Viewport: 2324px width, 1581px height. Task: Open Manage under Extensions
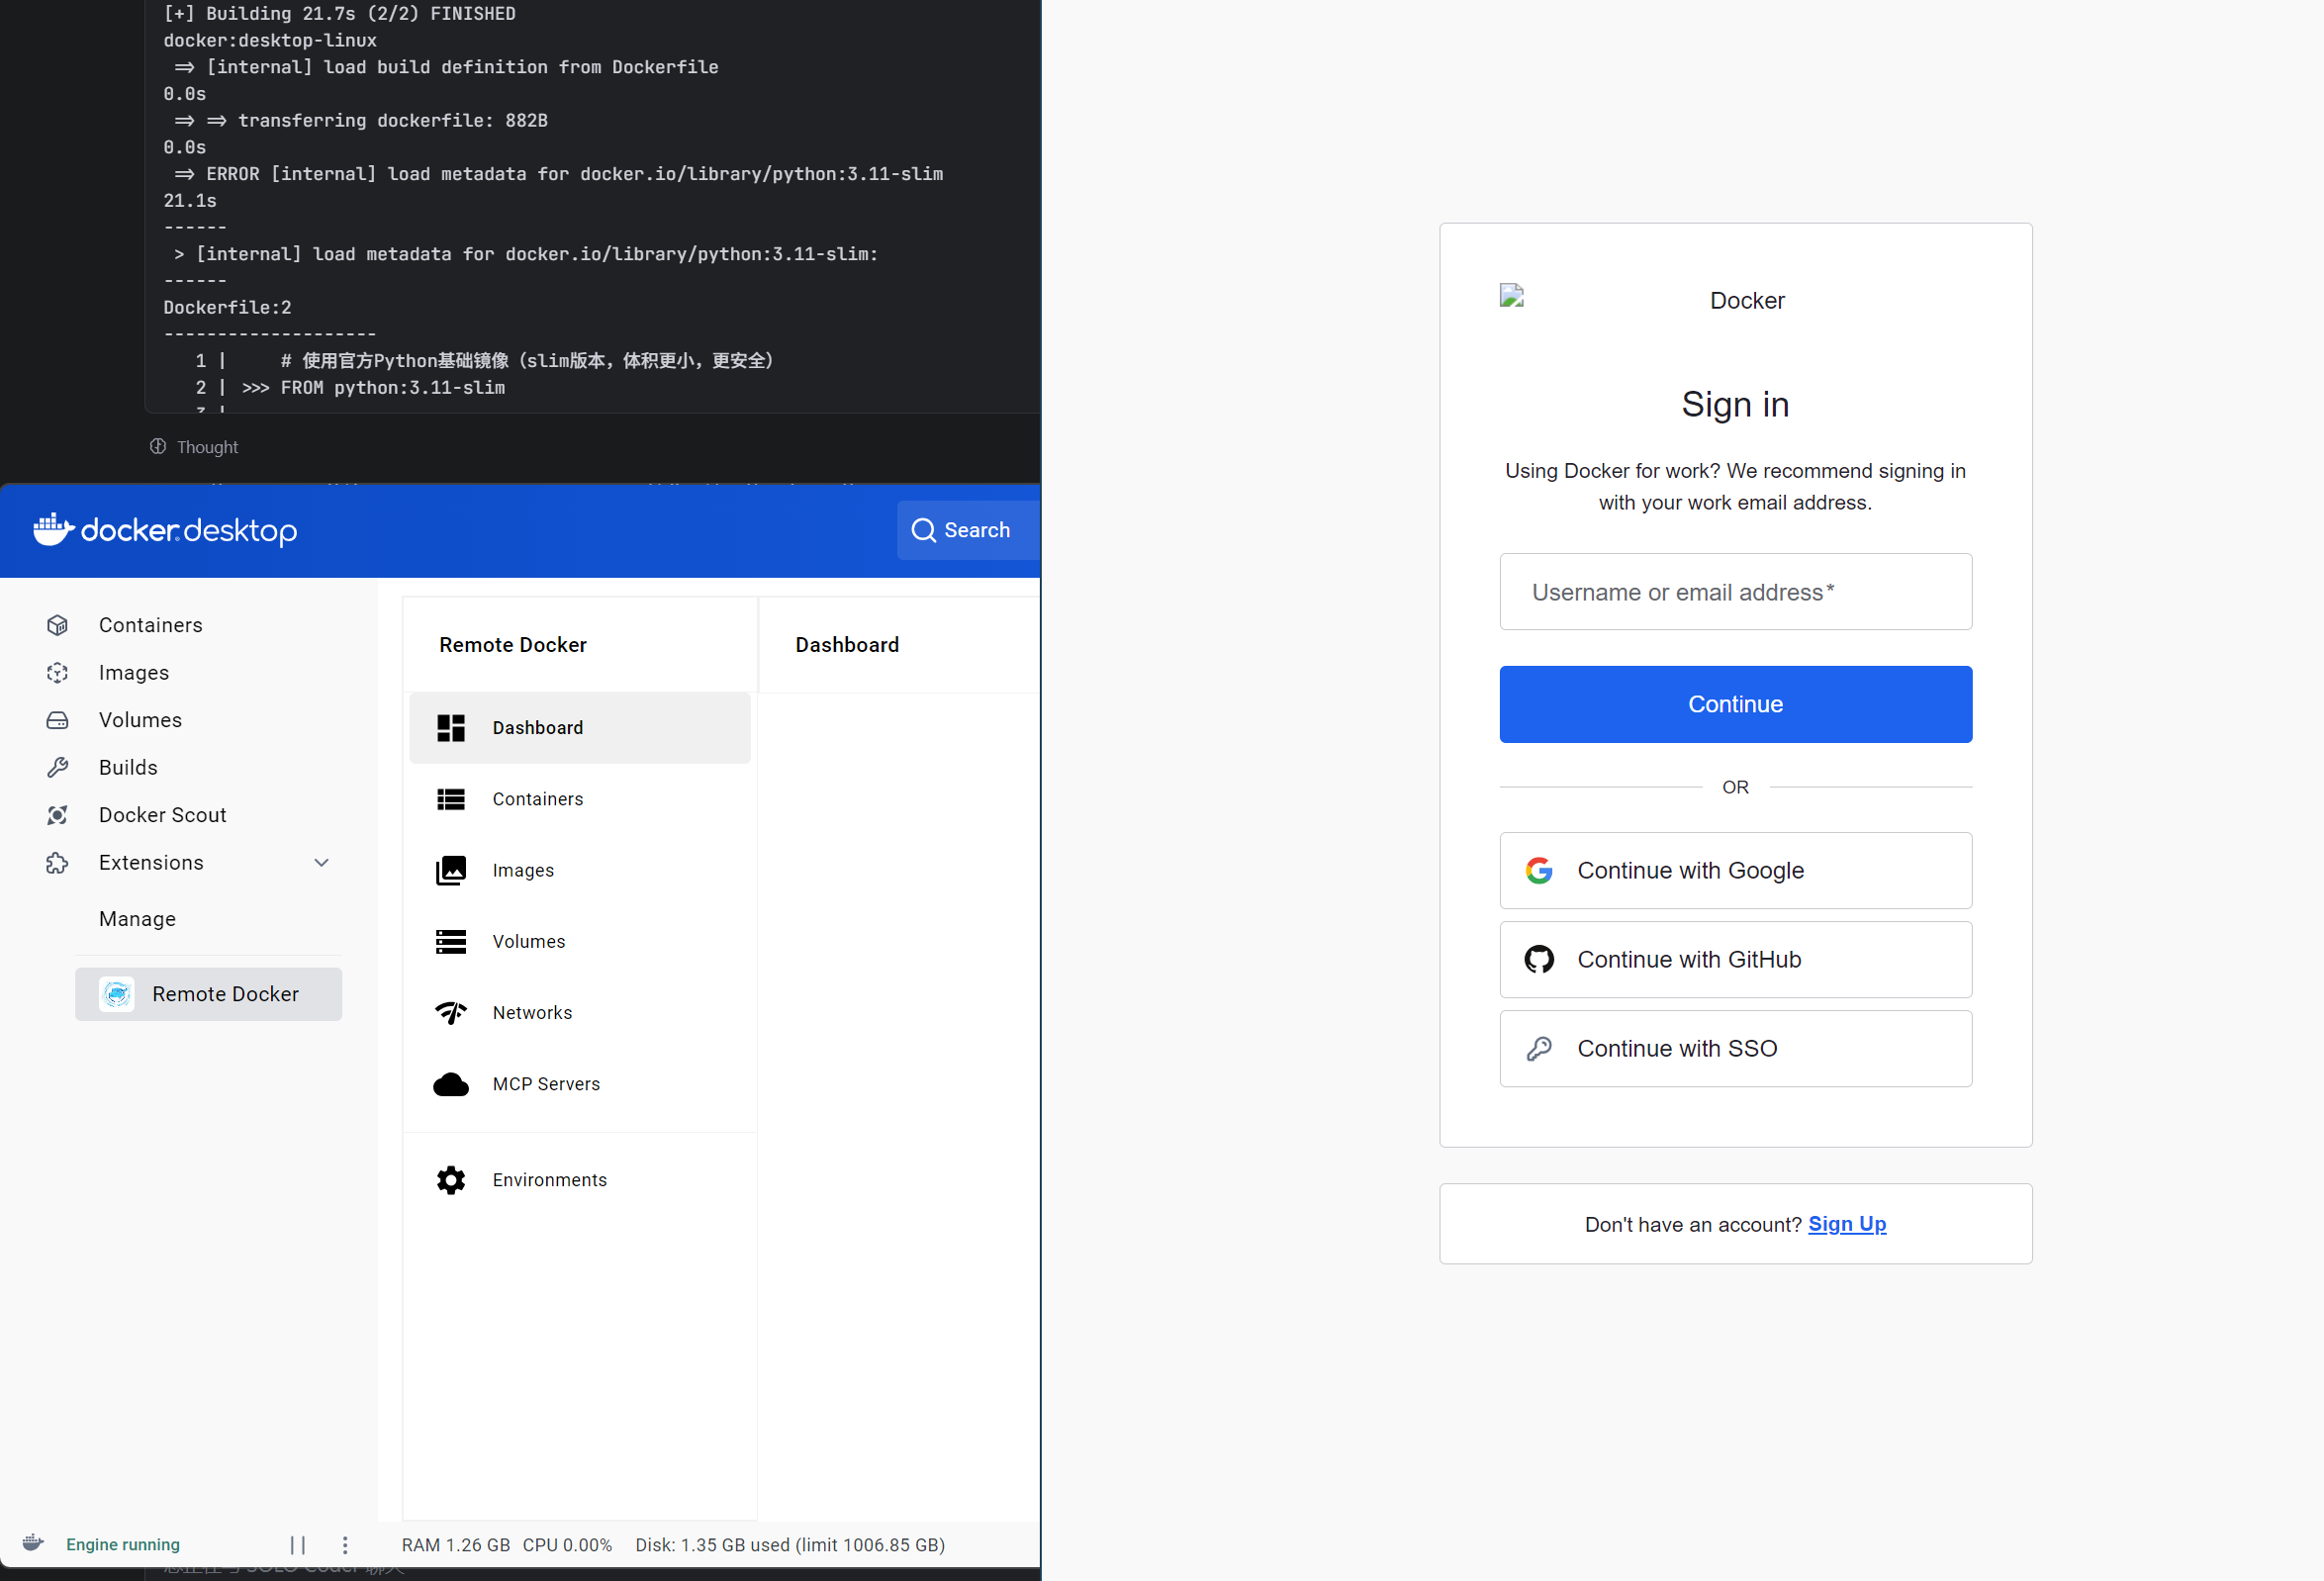click(x=137, y=919)
